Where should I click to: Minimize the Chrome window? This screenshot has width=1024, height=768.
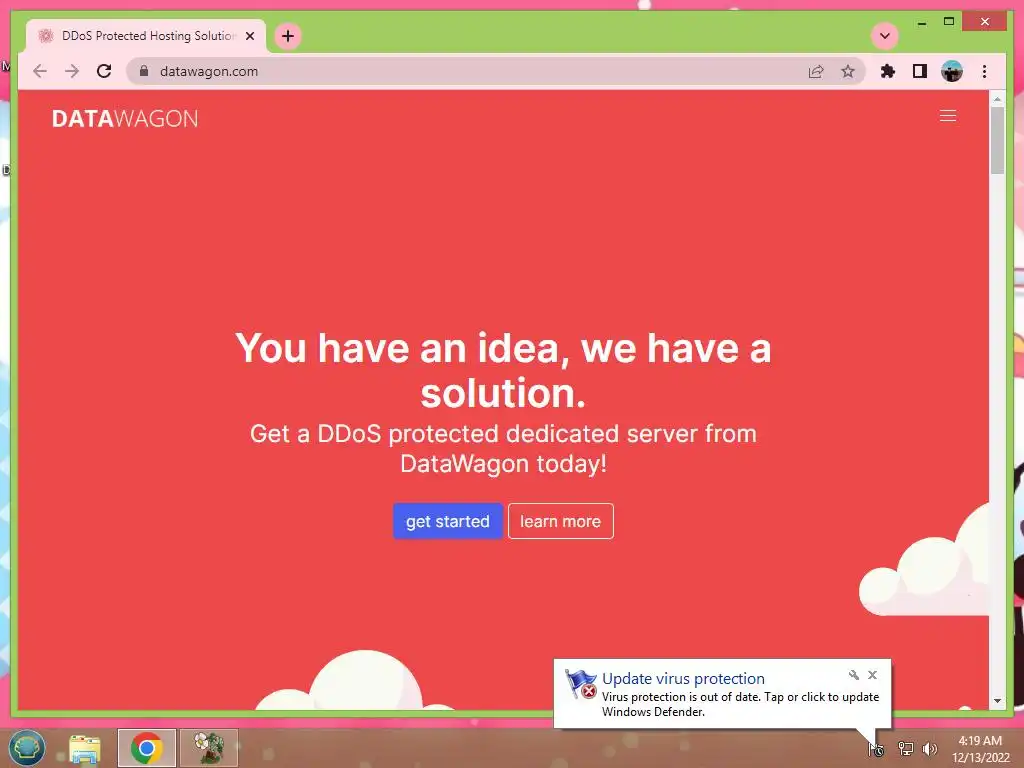(921, 22)
